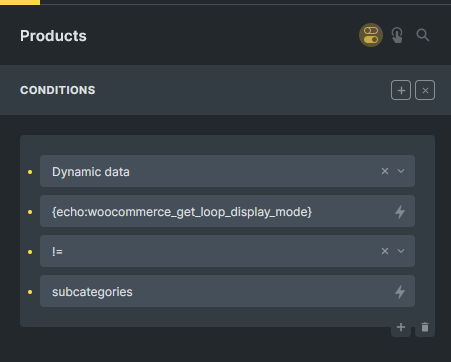Select the Products element title
451x362 pixels.
click(x=53, y=36)
